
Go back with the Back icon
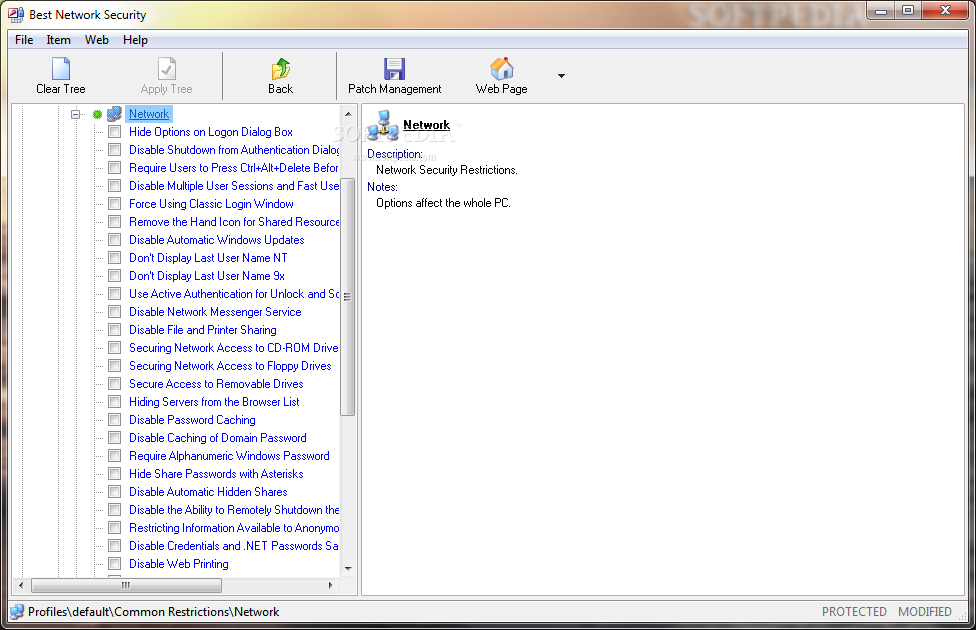(281, 69)
